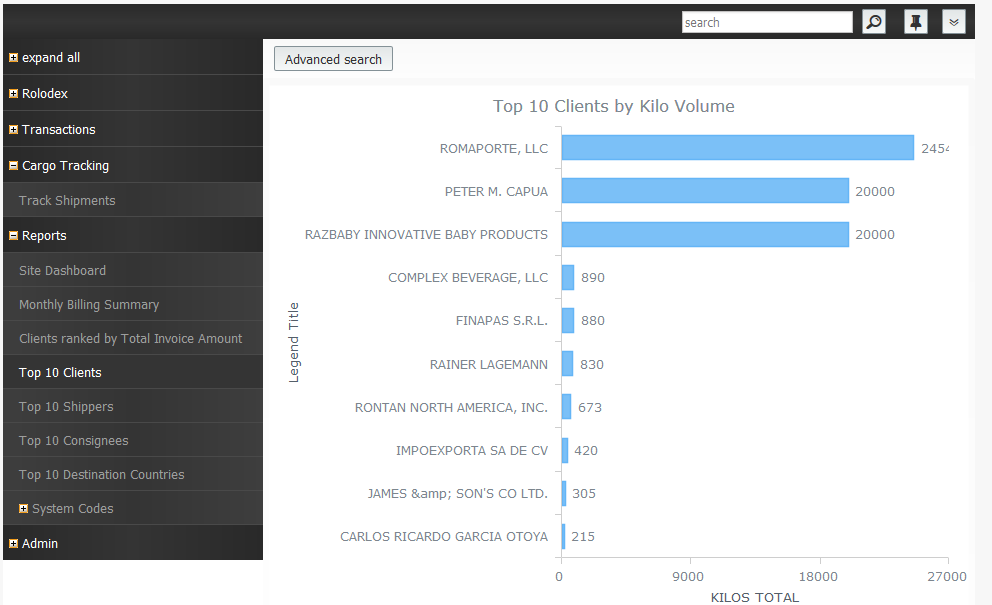Click the COMPLEX BEVERAGE, LLC bar
The image size is (992, 605).
click(x=568, y=277)
